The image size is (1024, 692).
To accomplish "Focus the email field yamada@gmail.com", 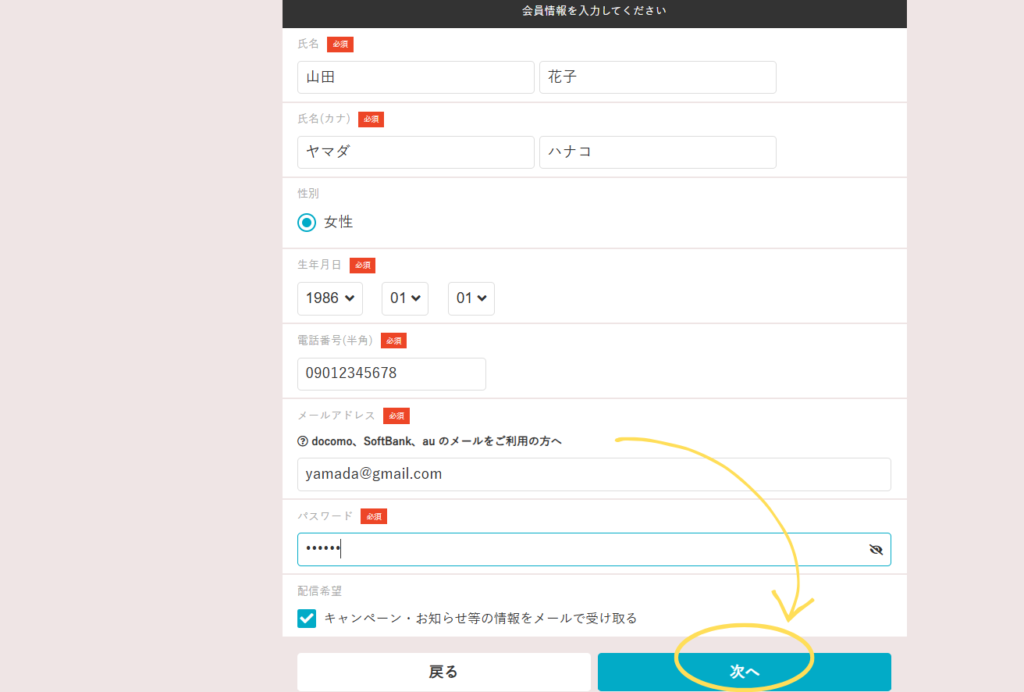I will tap(594, 474).
